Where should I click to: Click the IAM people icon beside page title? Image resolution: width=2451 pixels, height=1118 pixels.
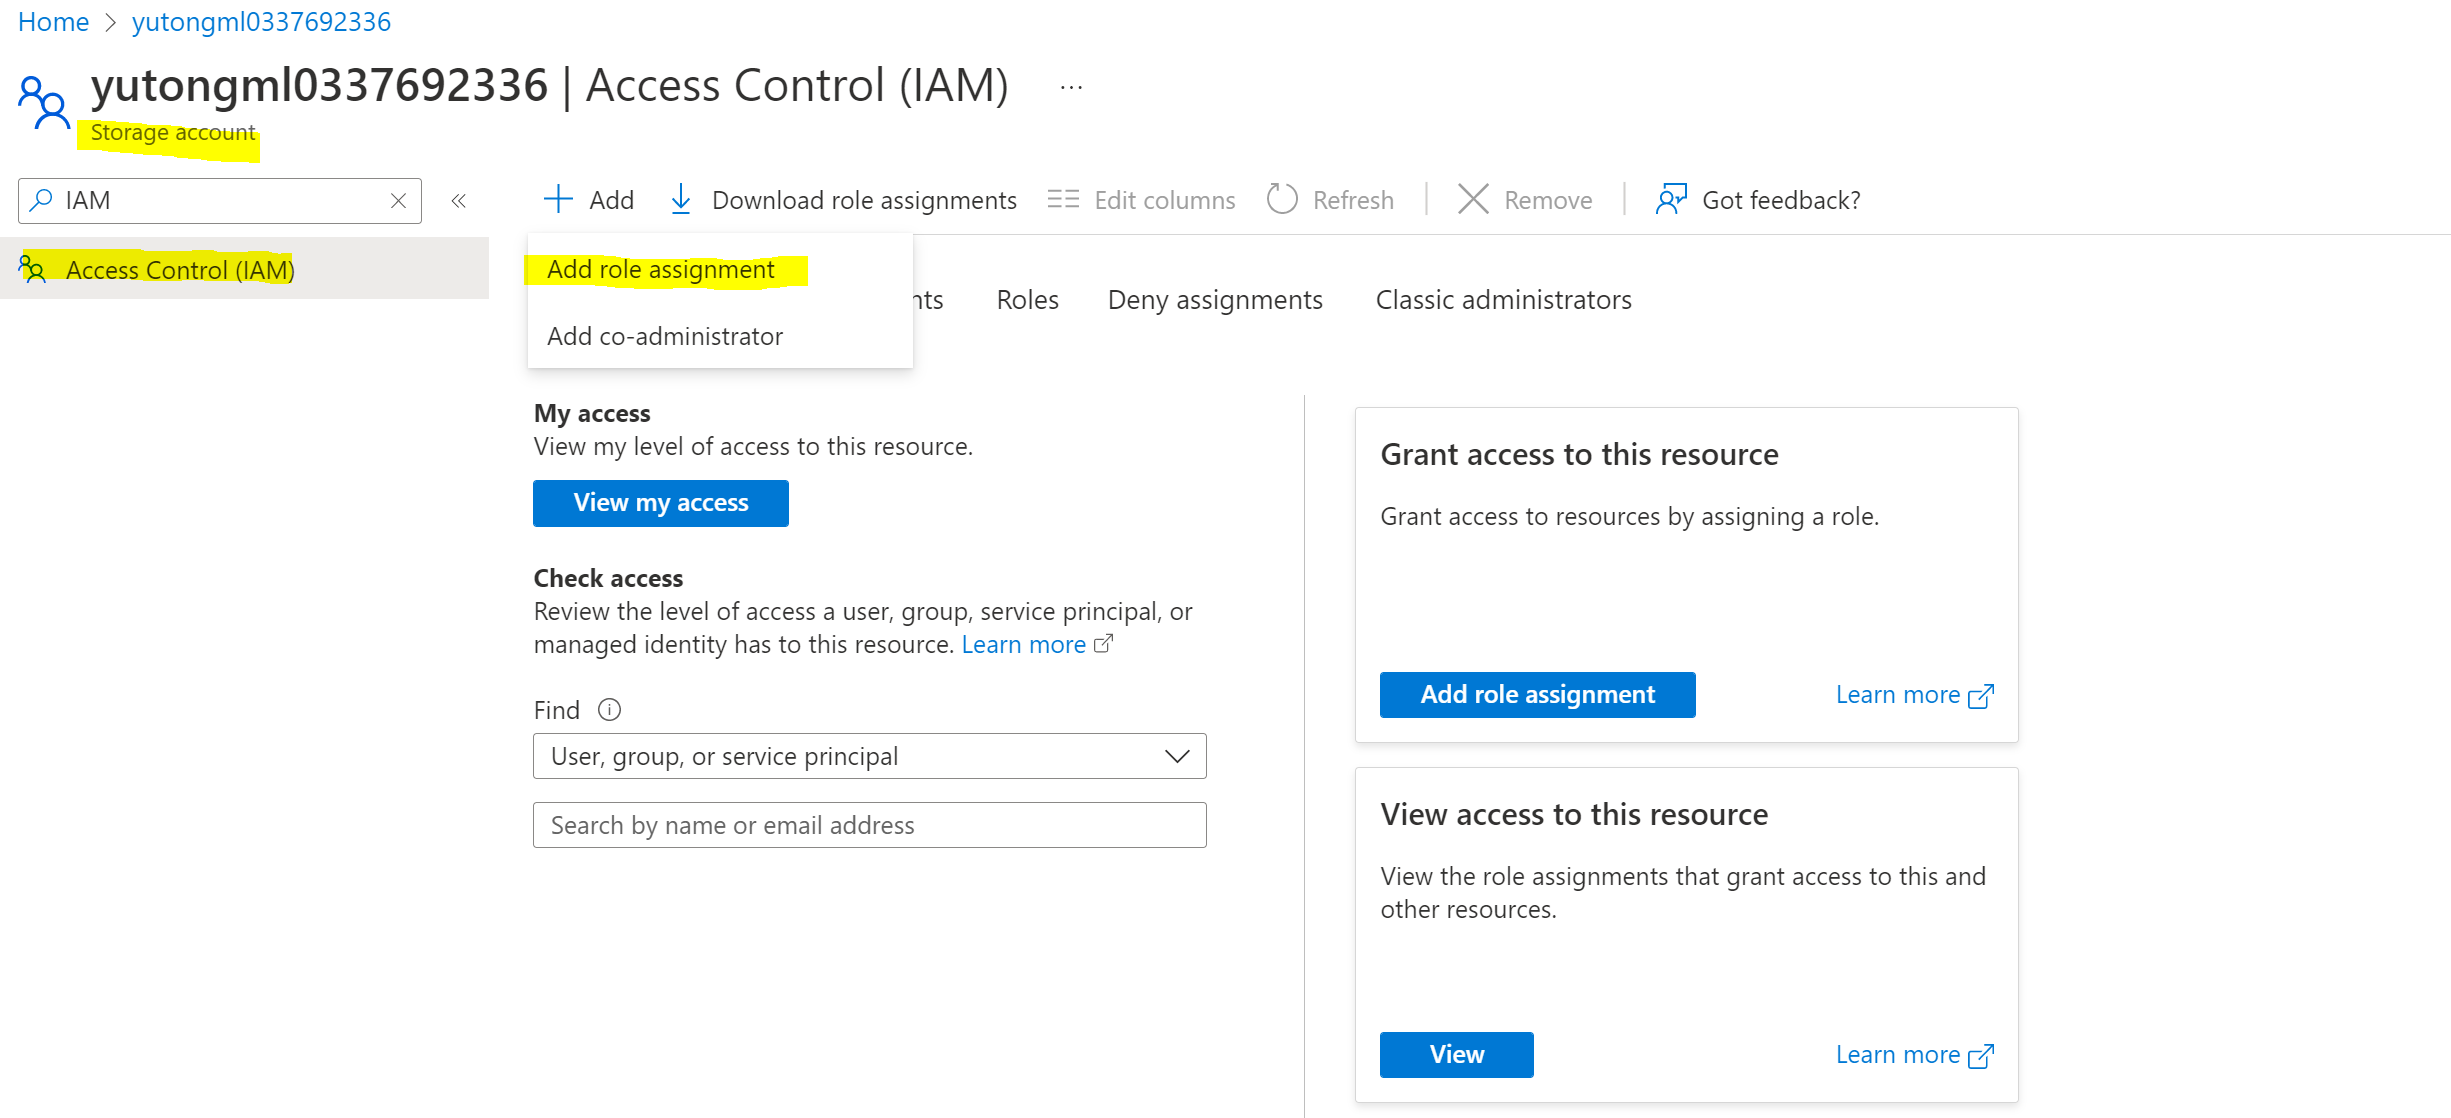(x=44, y=102)
